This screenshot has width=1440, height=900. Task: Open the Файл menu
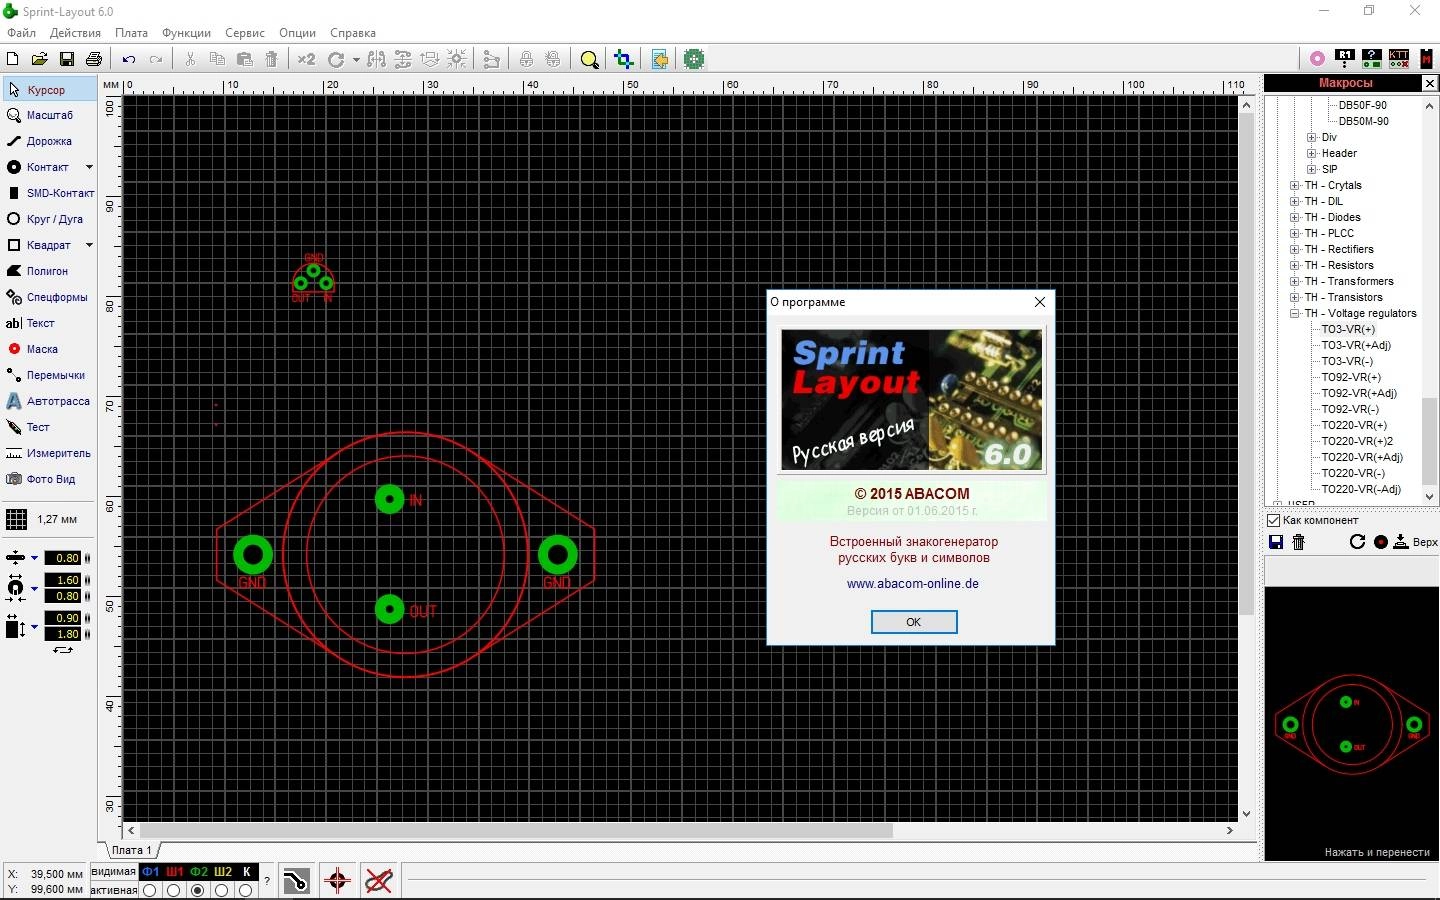[21, 33]
